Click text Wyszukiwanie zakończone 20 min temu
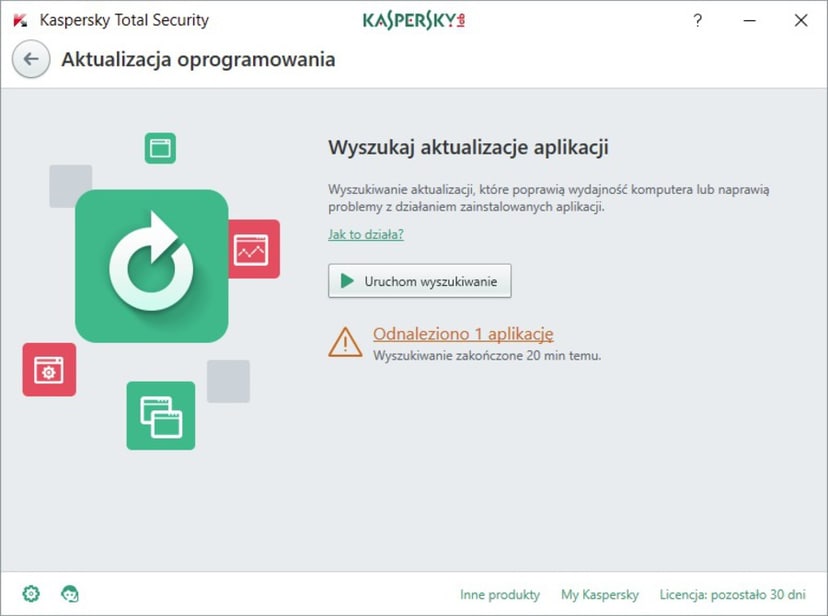This screenshot has width=828, height=616. [487, 356]
